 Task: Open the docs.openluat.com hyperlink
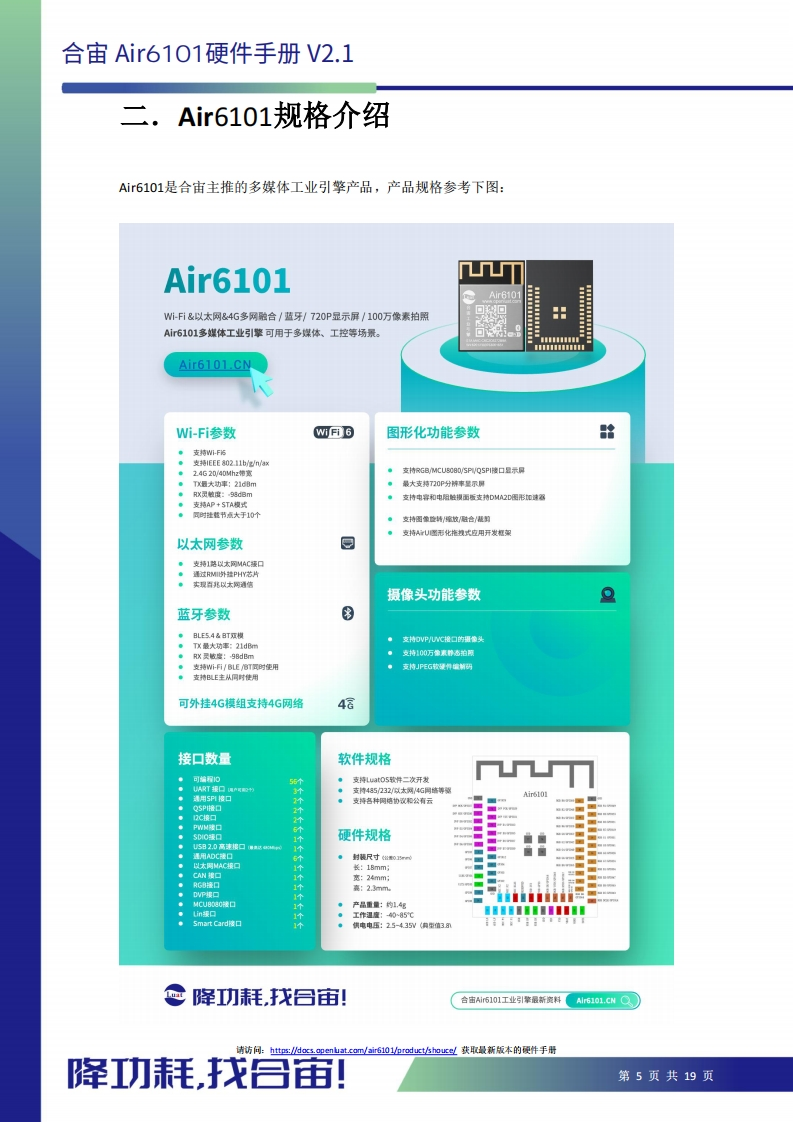[363, 1050]
